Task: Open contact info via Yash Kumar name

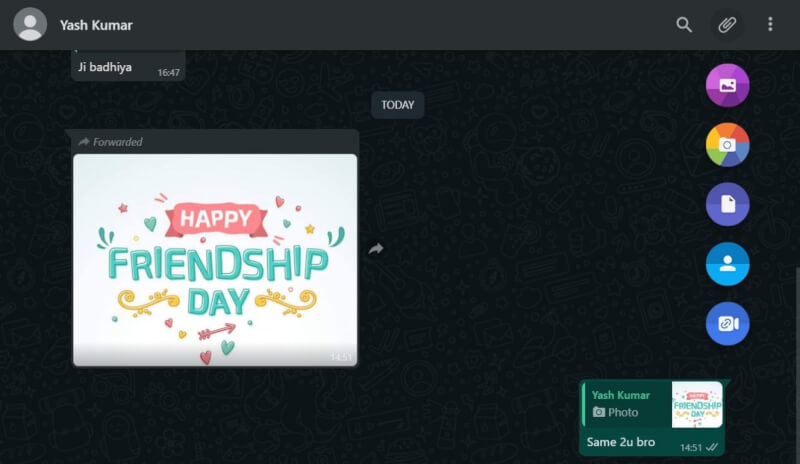Action: [x=96, y=25]
